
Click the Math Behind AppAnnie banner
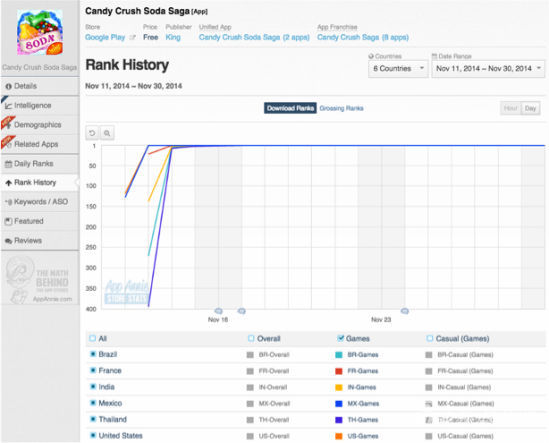[40, 279]
